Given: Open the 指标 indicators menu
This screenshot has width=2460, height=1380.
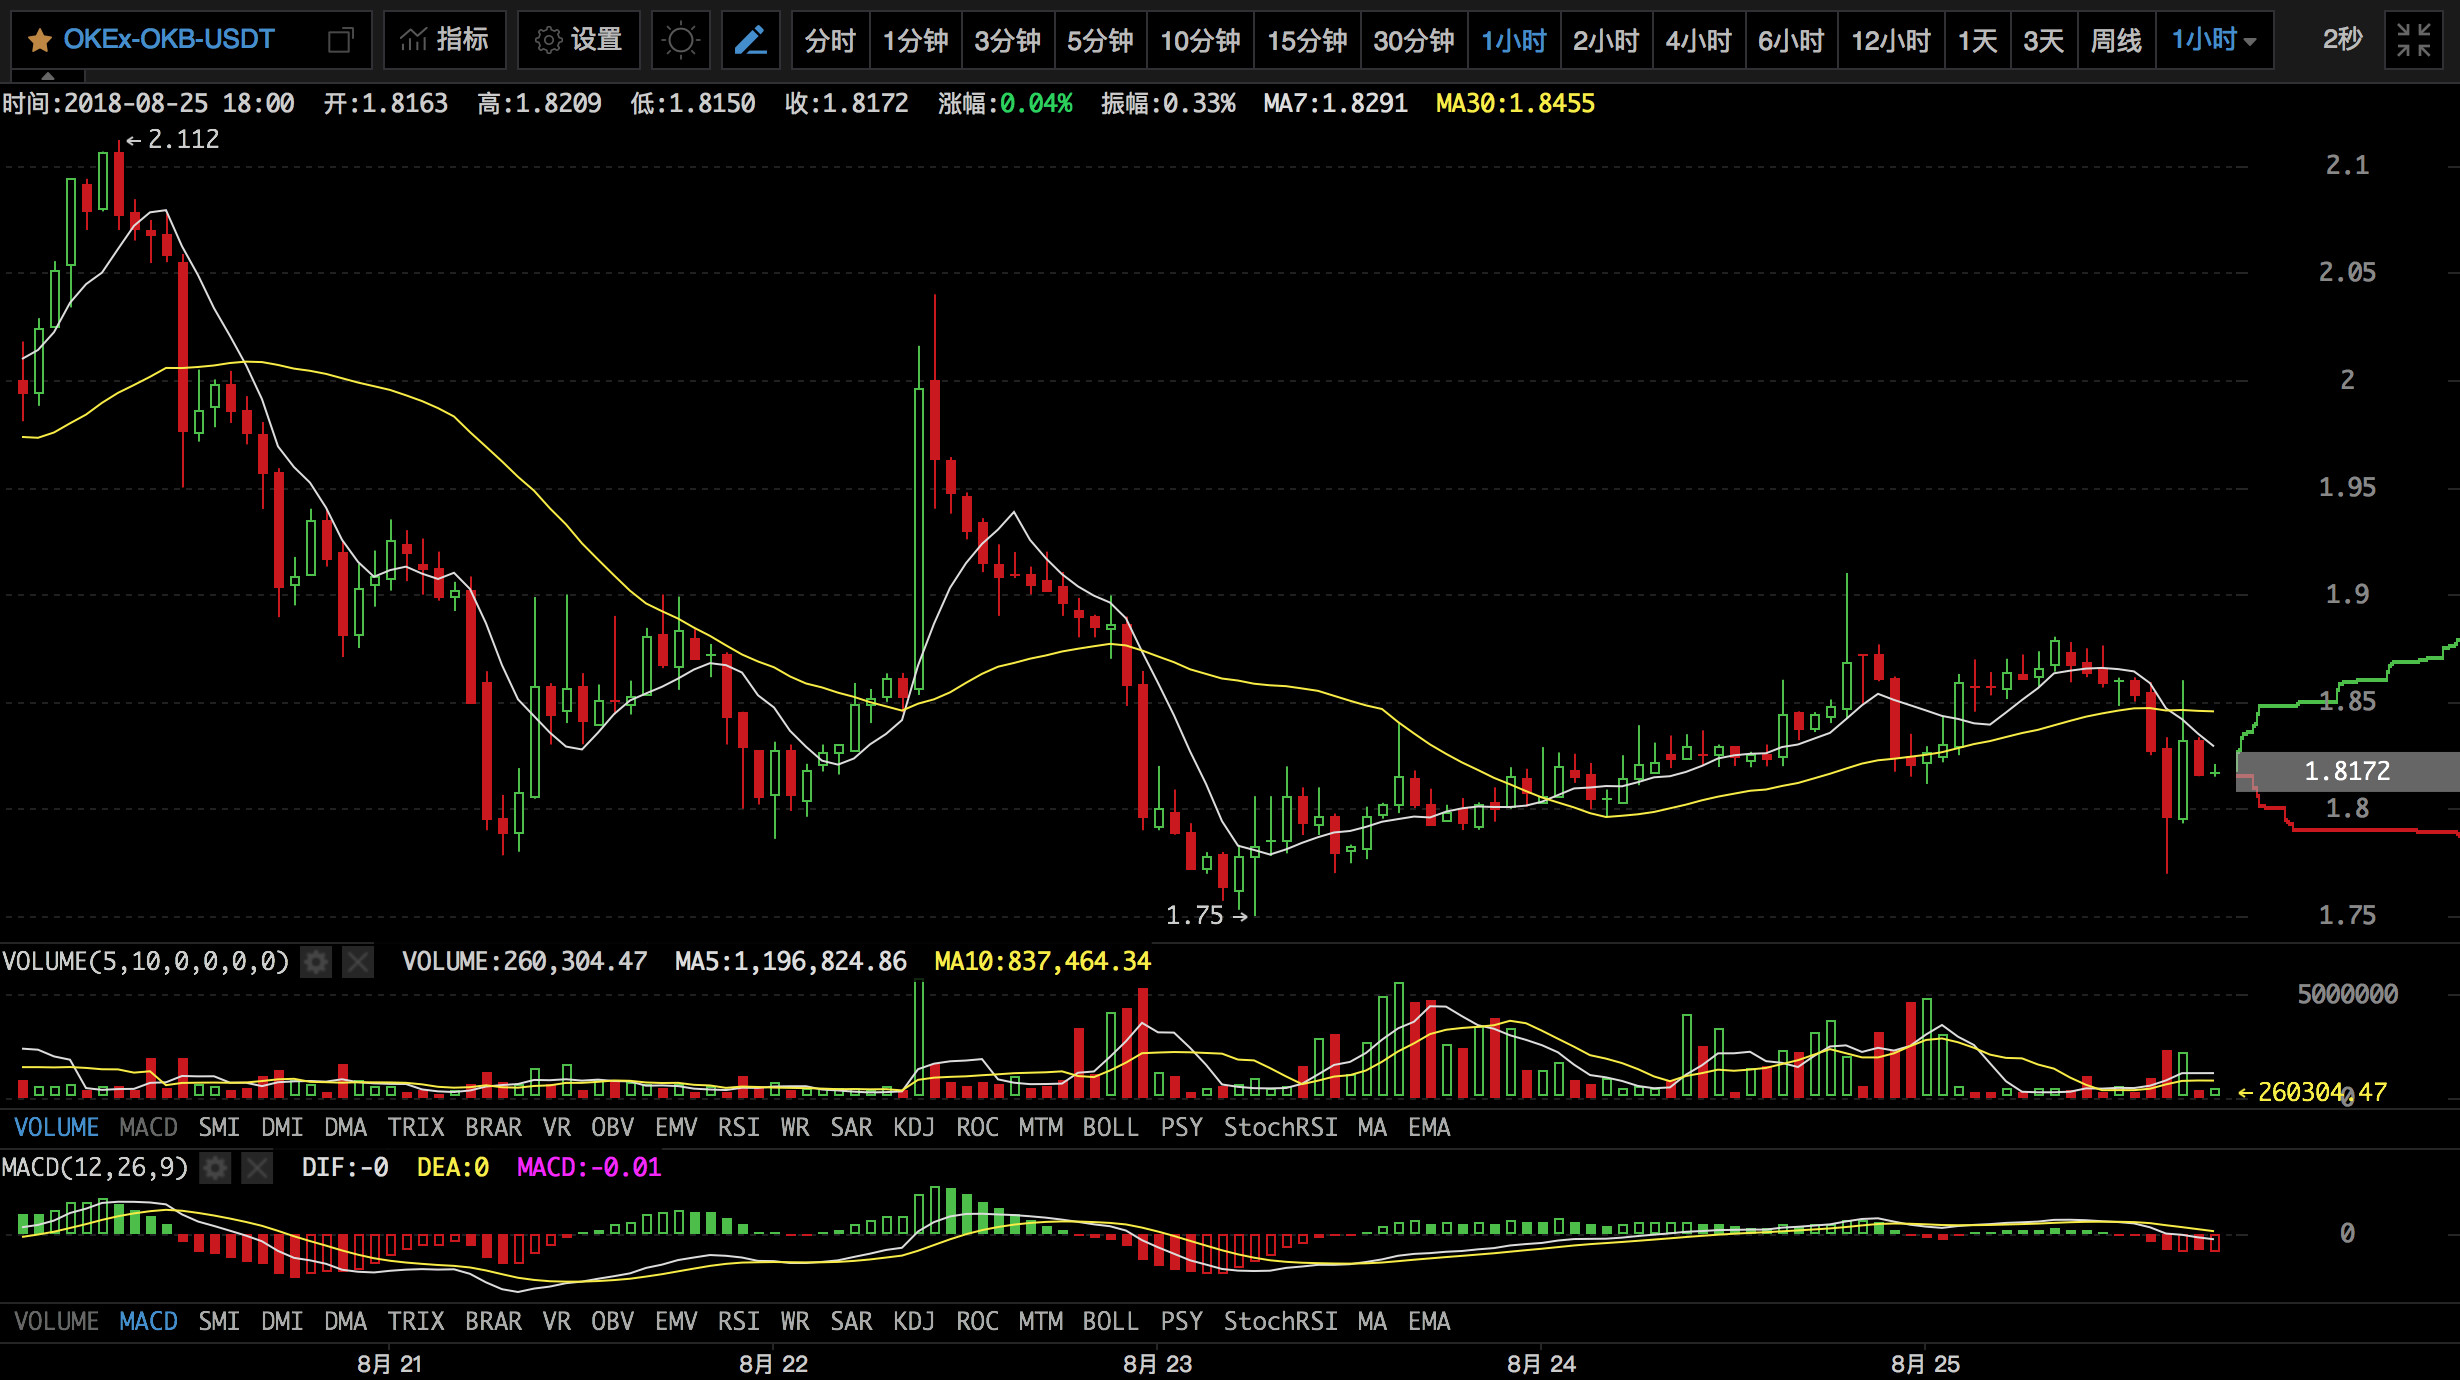Looking at the screenshot, I should 445,40.
